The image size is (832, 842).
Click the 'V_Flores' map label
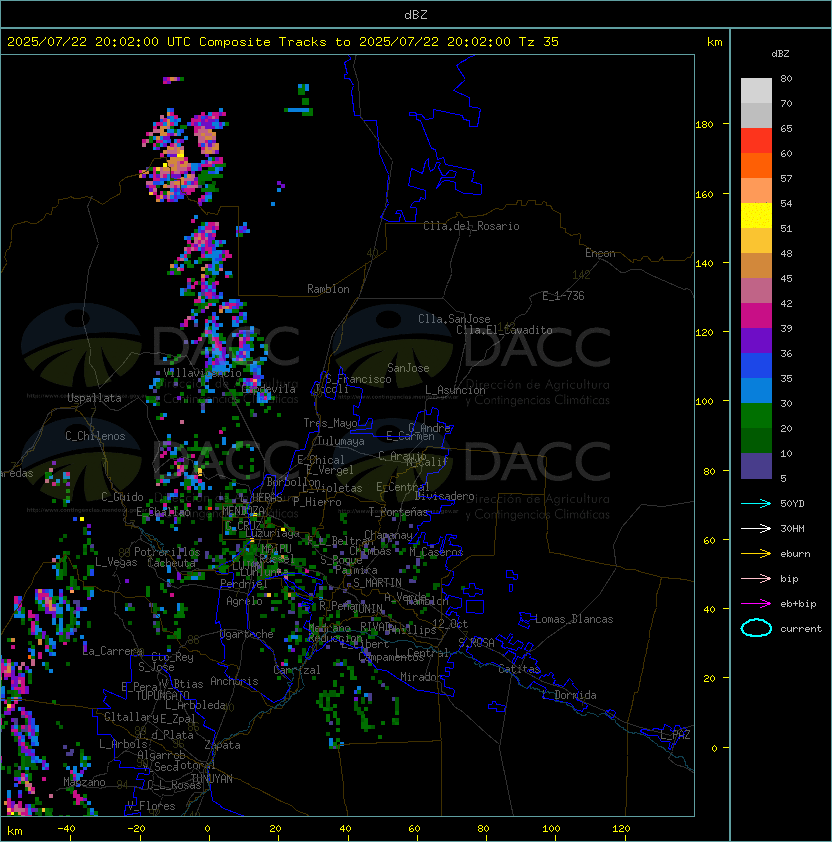click(151, 806)
